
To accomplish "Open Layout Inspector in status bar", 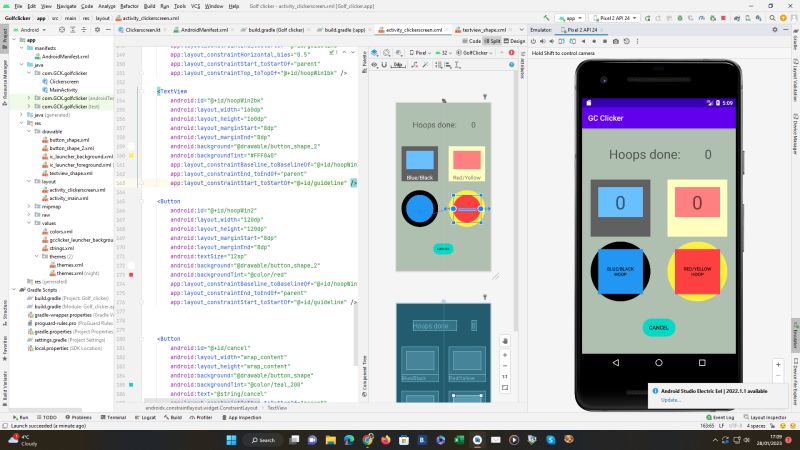I will point(764,417).
